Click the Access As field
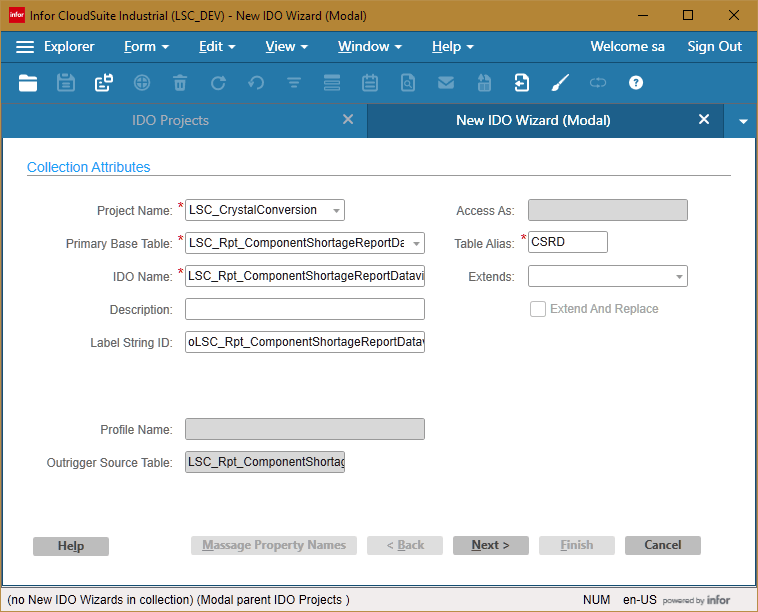 [x=608, y=210]
